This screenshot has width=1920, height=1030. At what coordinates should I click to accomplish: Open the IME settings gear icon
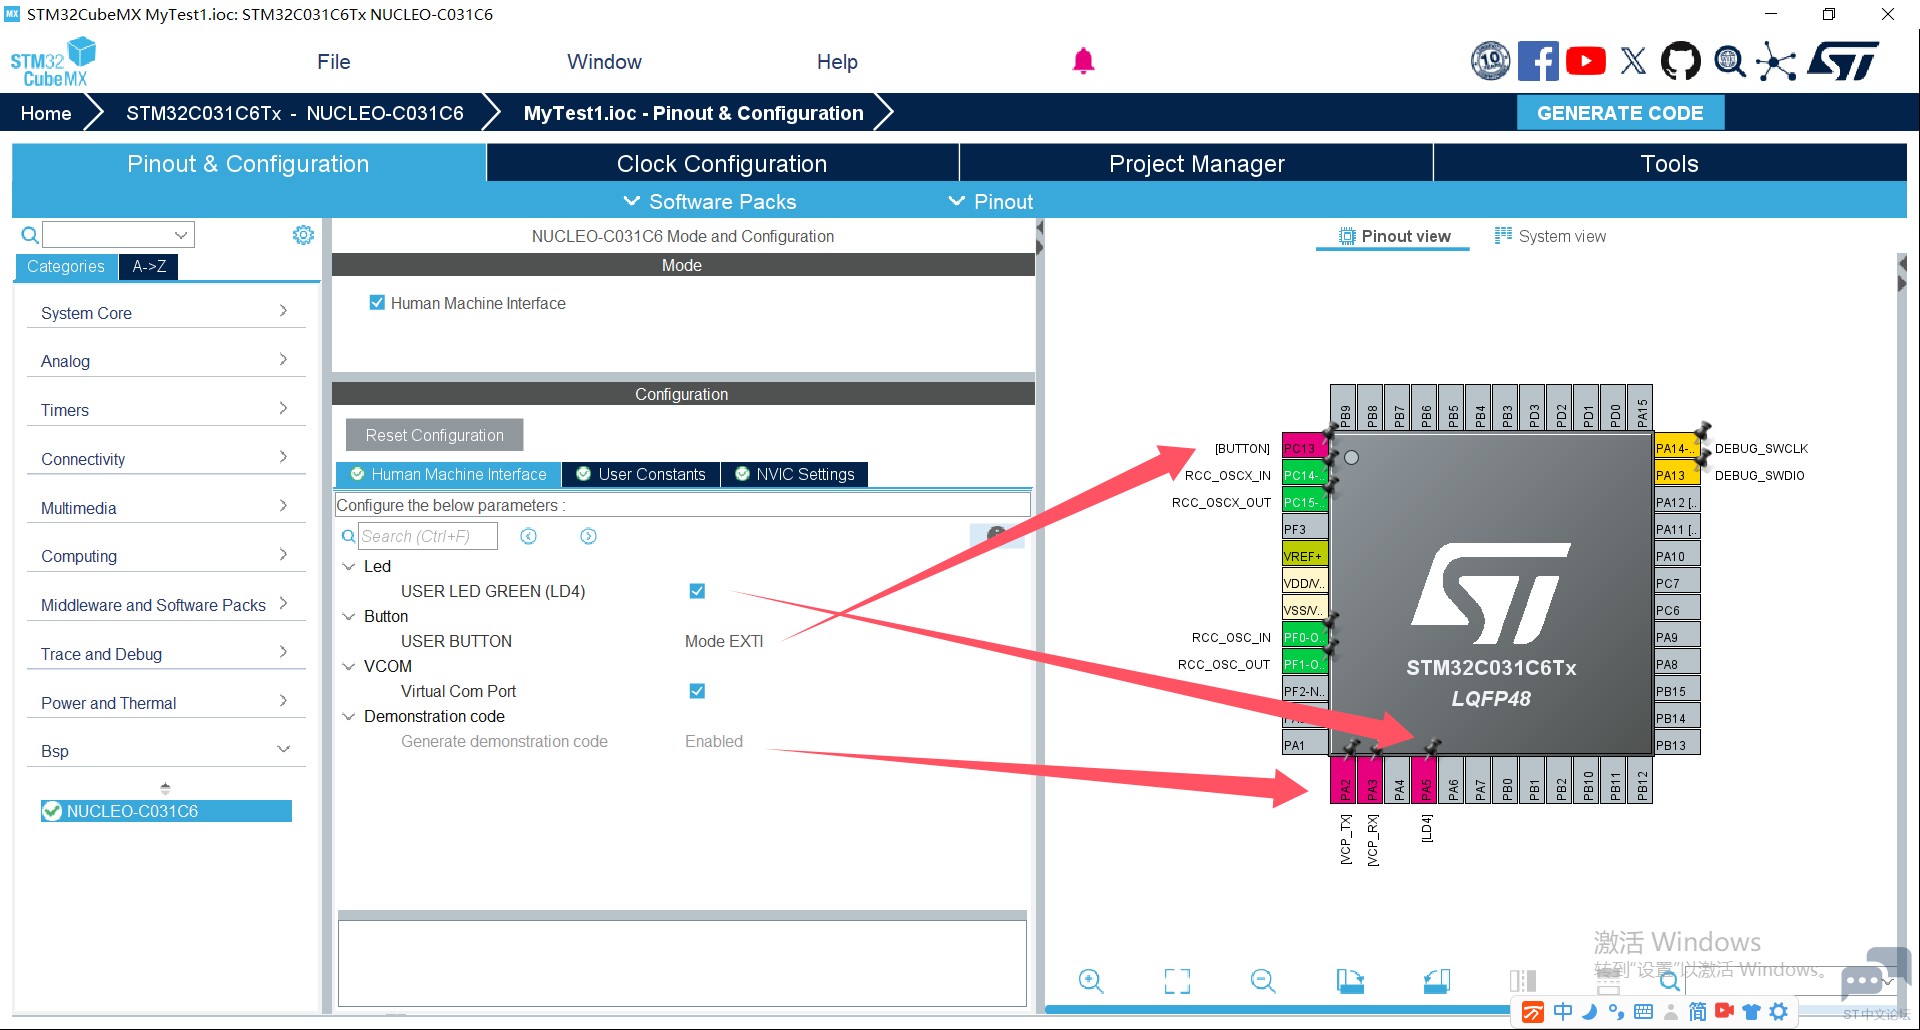(x=1778, y=1012)
